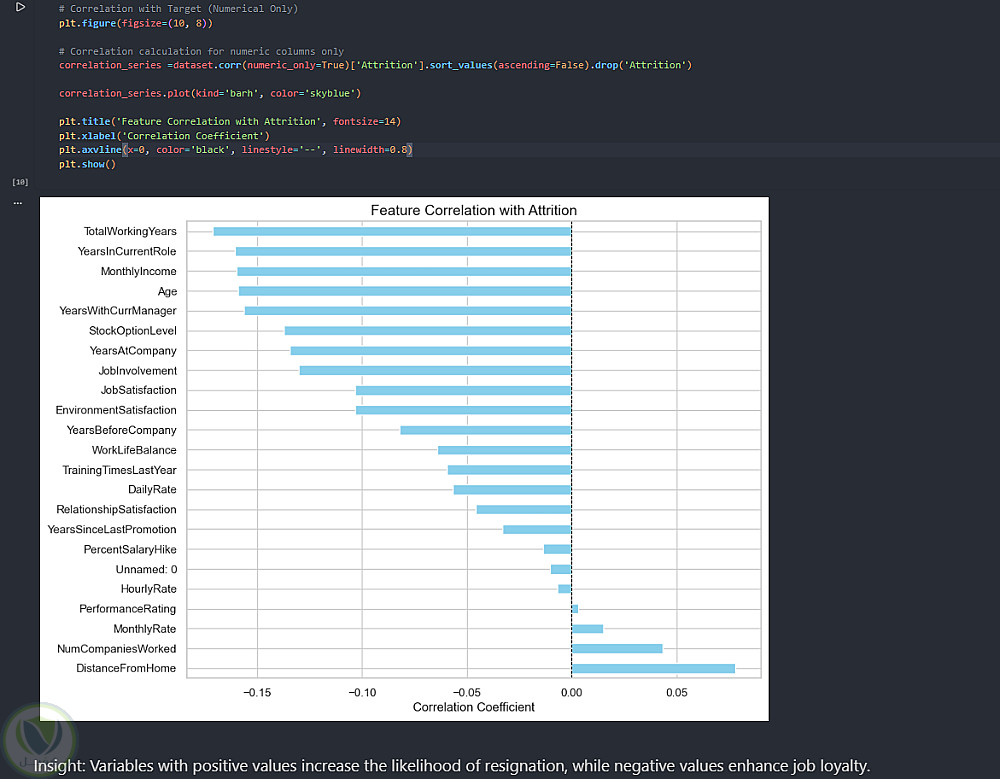
Task: Click the 'Correlation Coefficient' x-axis label
Action: (473, 707)
